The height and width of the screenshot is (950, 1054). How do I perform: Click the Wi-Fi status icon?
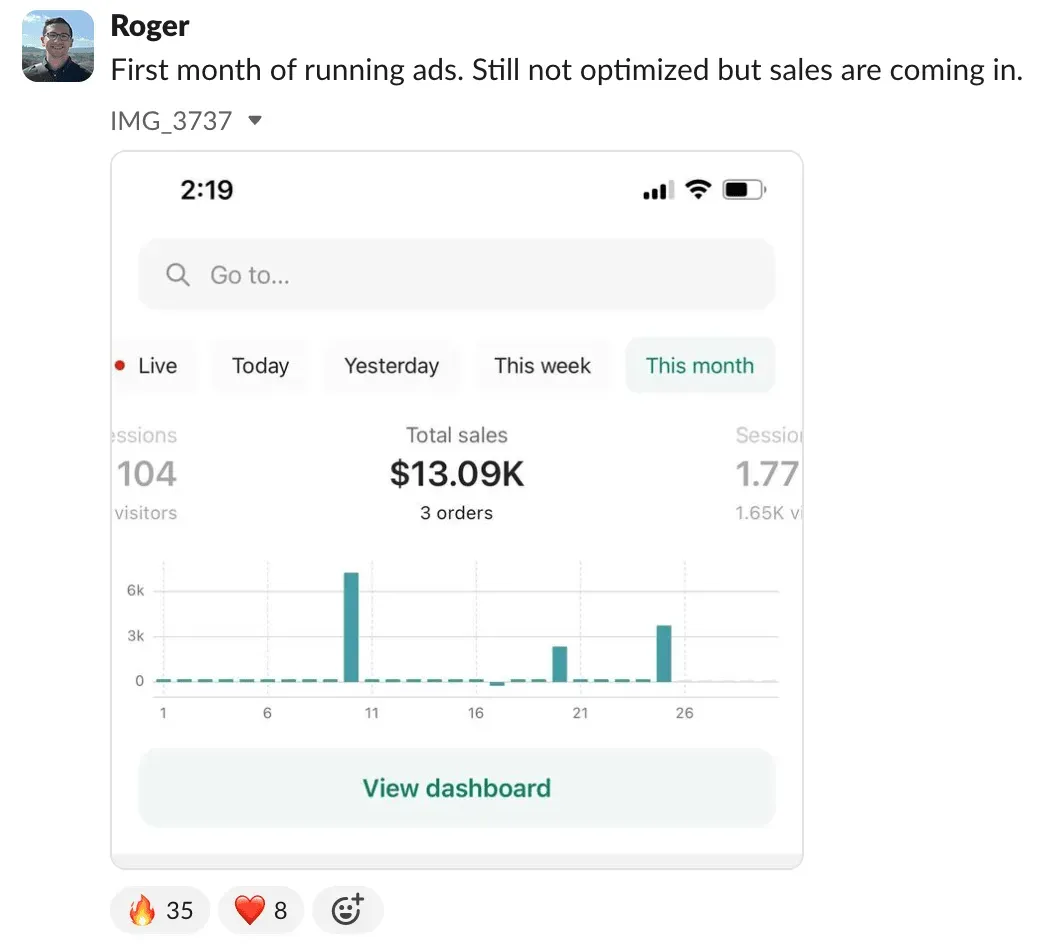698,190
